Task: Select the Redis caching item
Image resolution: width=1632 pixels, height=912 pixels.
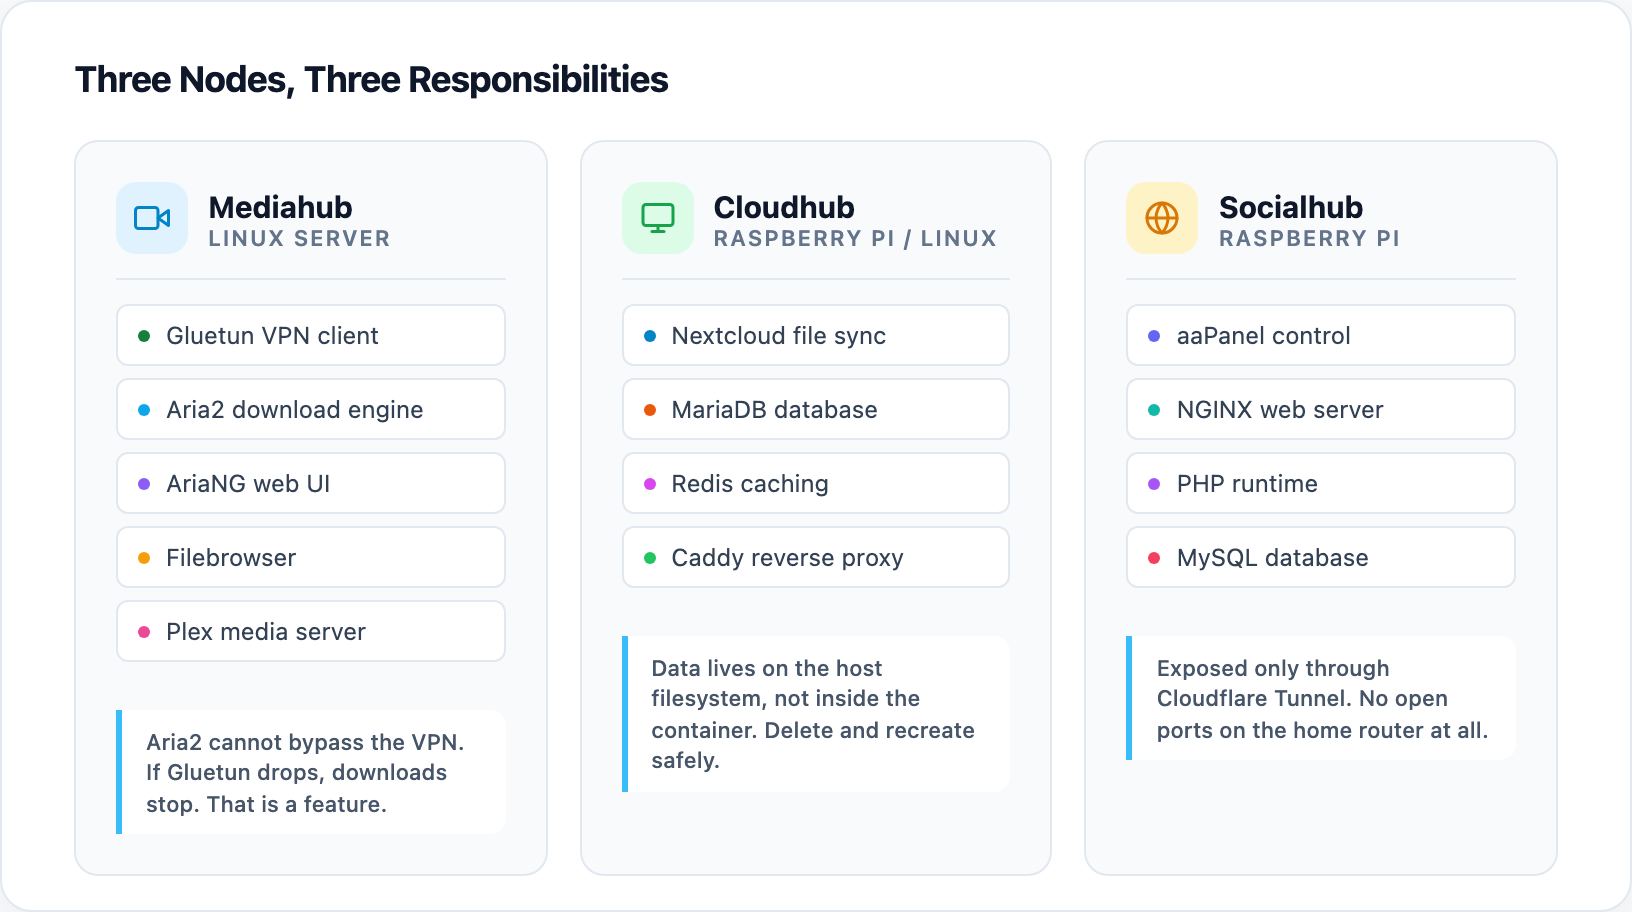Action: pos(816,483)
